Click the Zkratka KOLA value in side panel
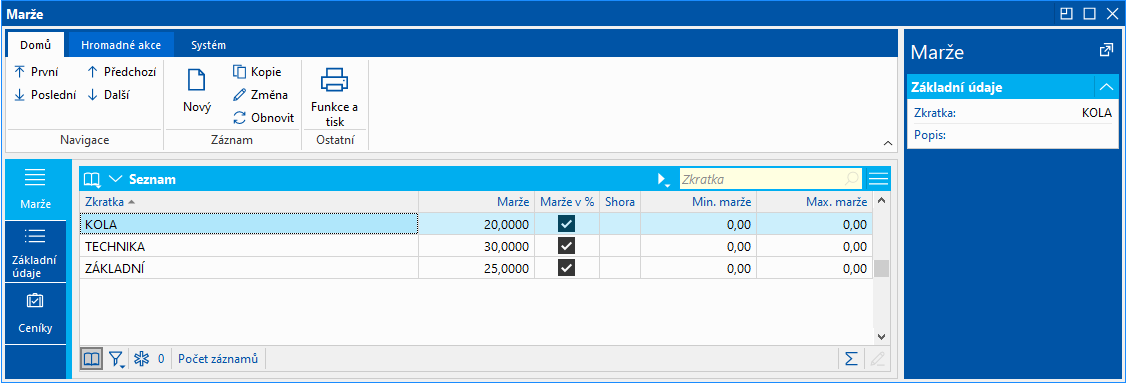 click(1096, 113)
